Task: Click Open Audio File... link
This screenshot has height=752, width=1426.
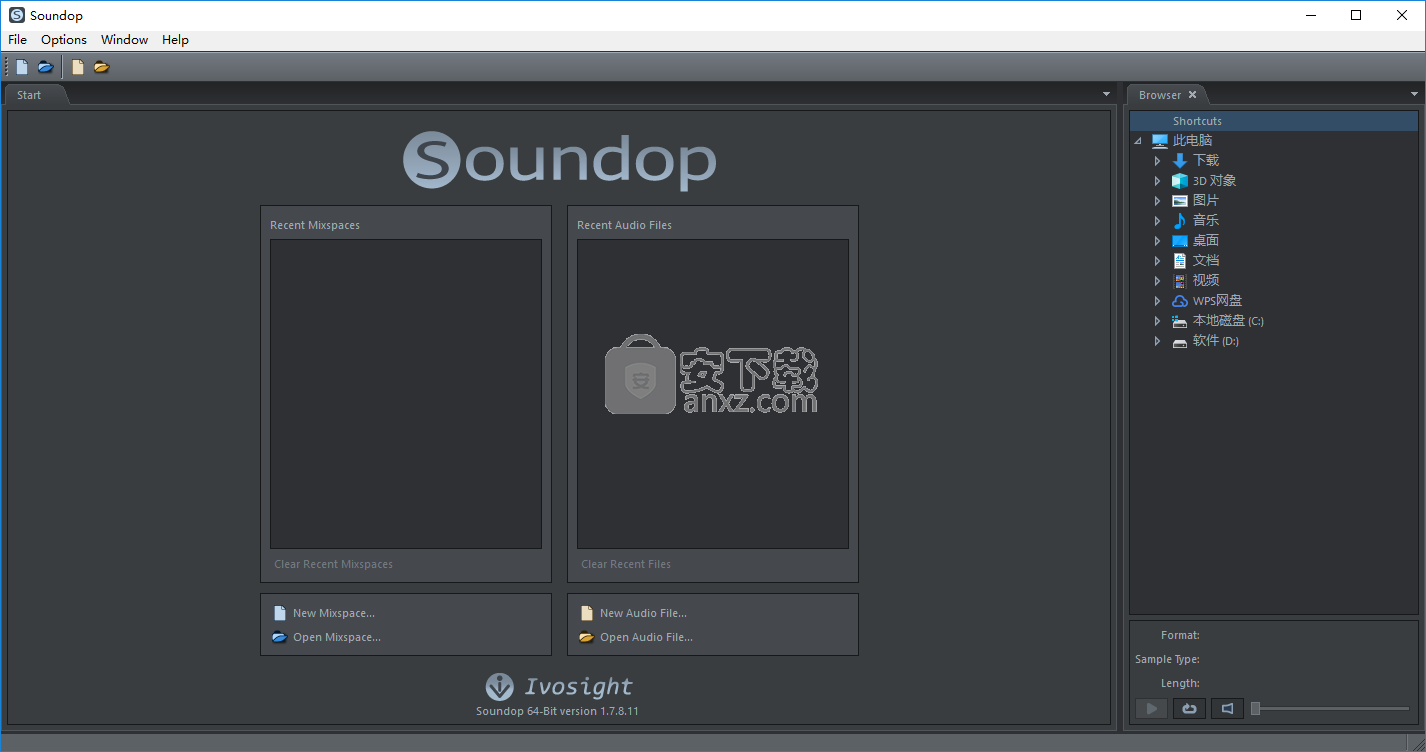Action: point(646,637)
